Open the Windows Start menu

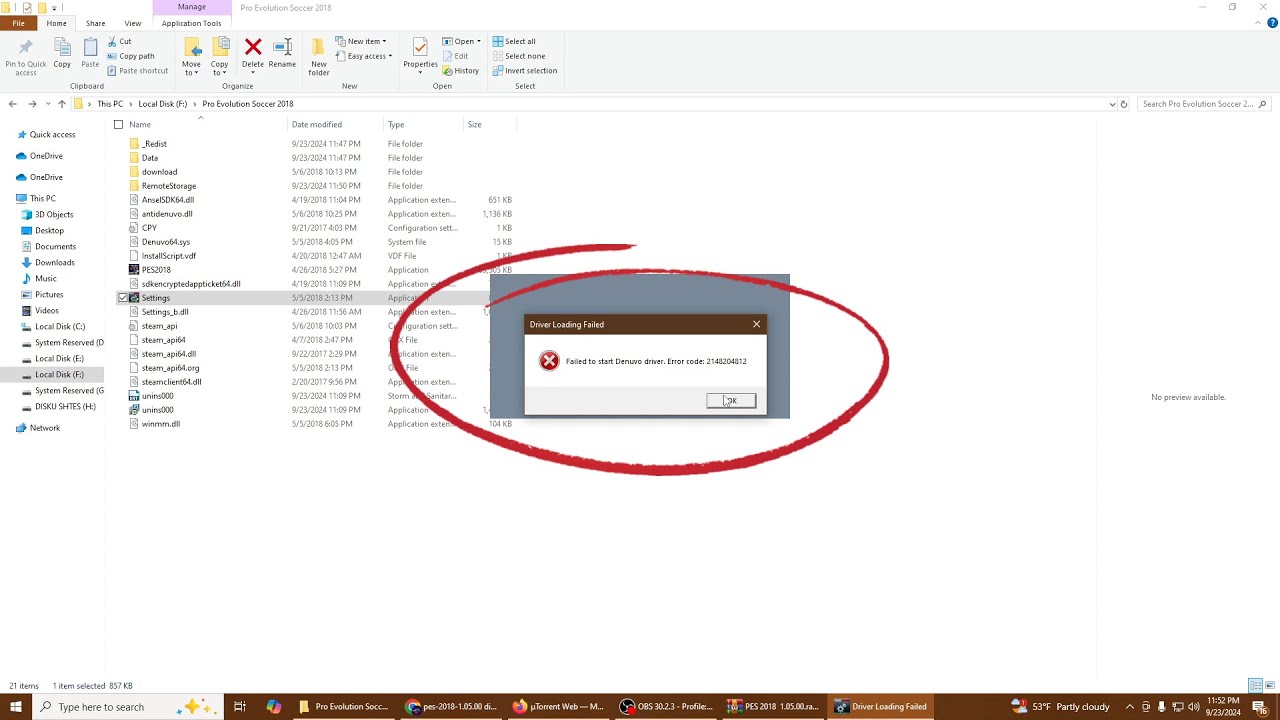pyautogui.click(x=15, y=707)
